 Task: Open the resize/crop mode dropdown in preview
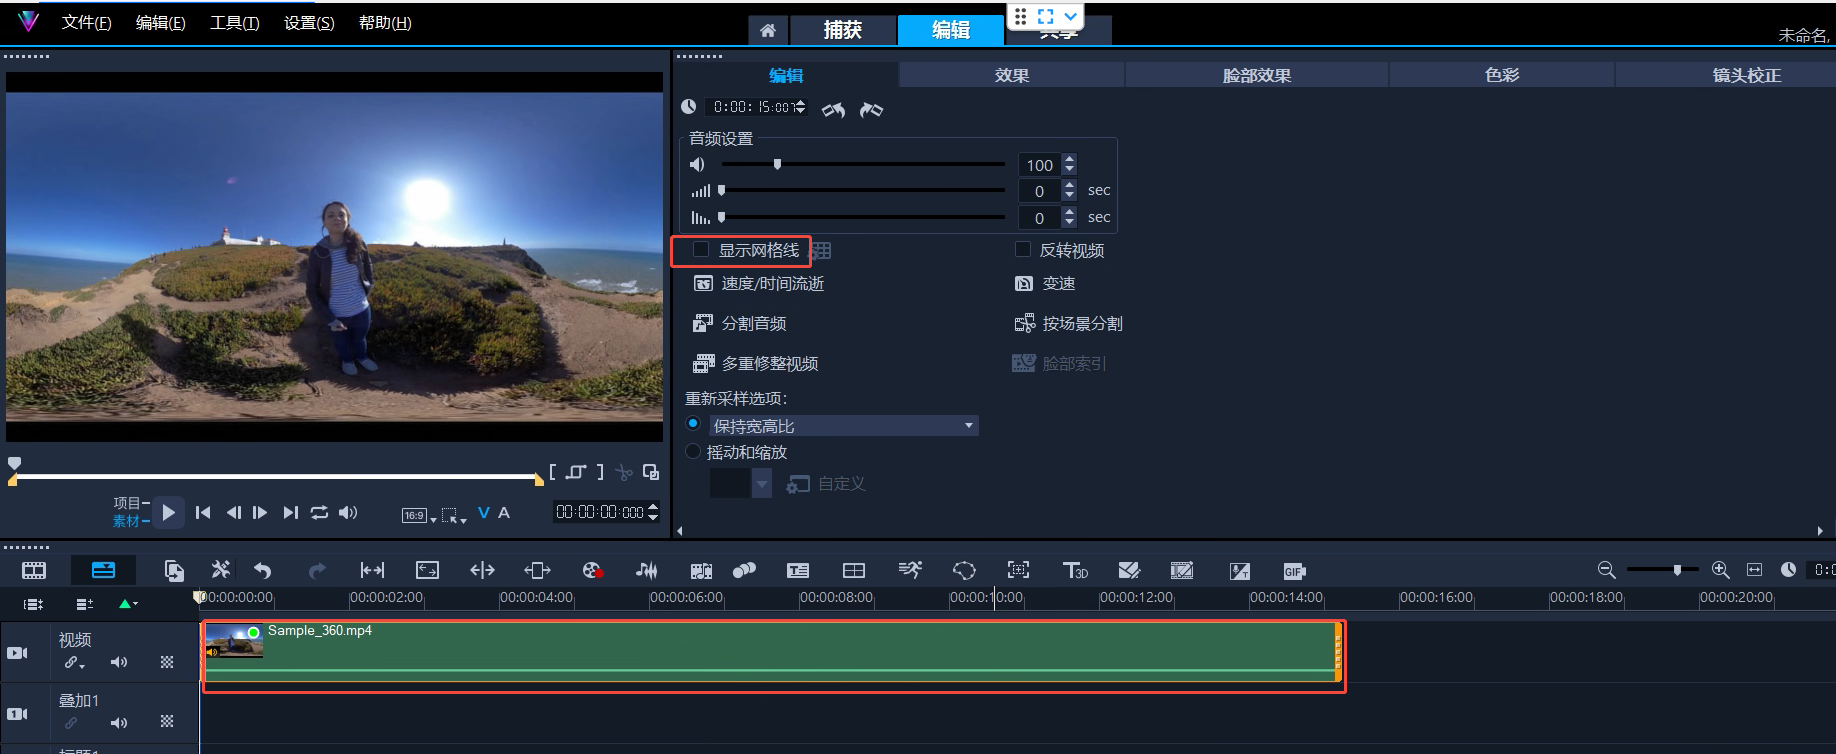[x=454, y=515]
